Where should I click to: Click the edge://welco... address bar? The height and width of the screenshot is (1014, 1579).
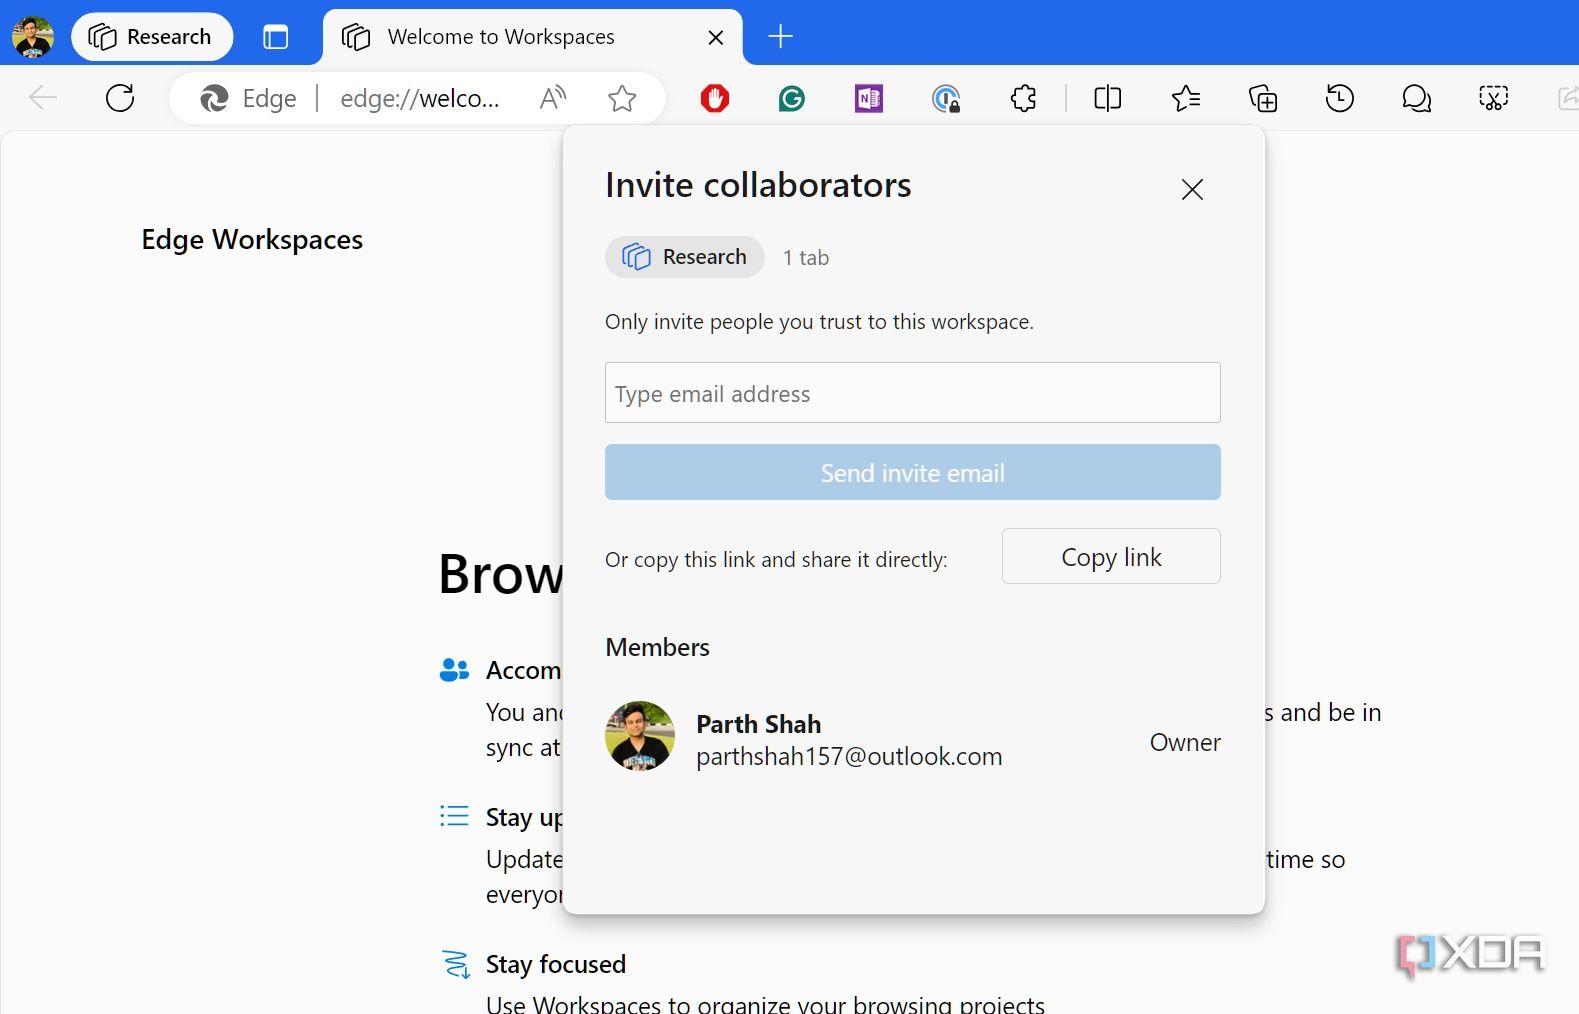coord(419,98)
